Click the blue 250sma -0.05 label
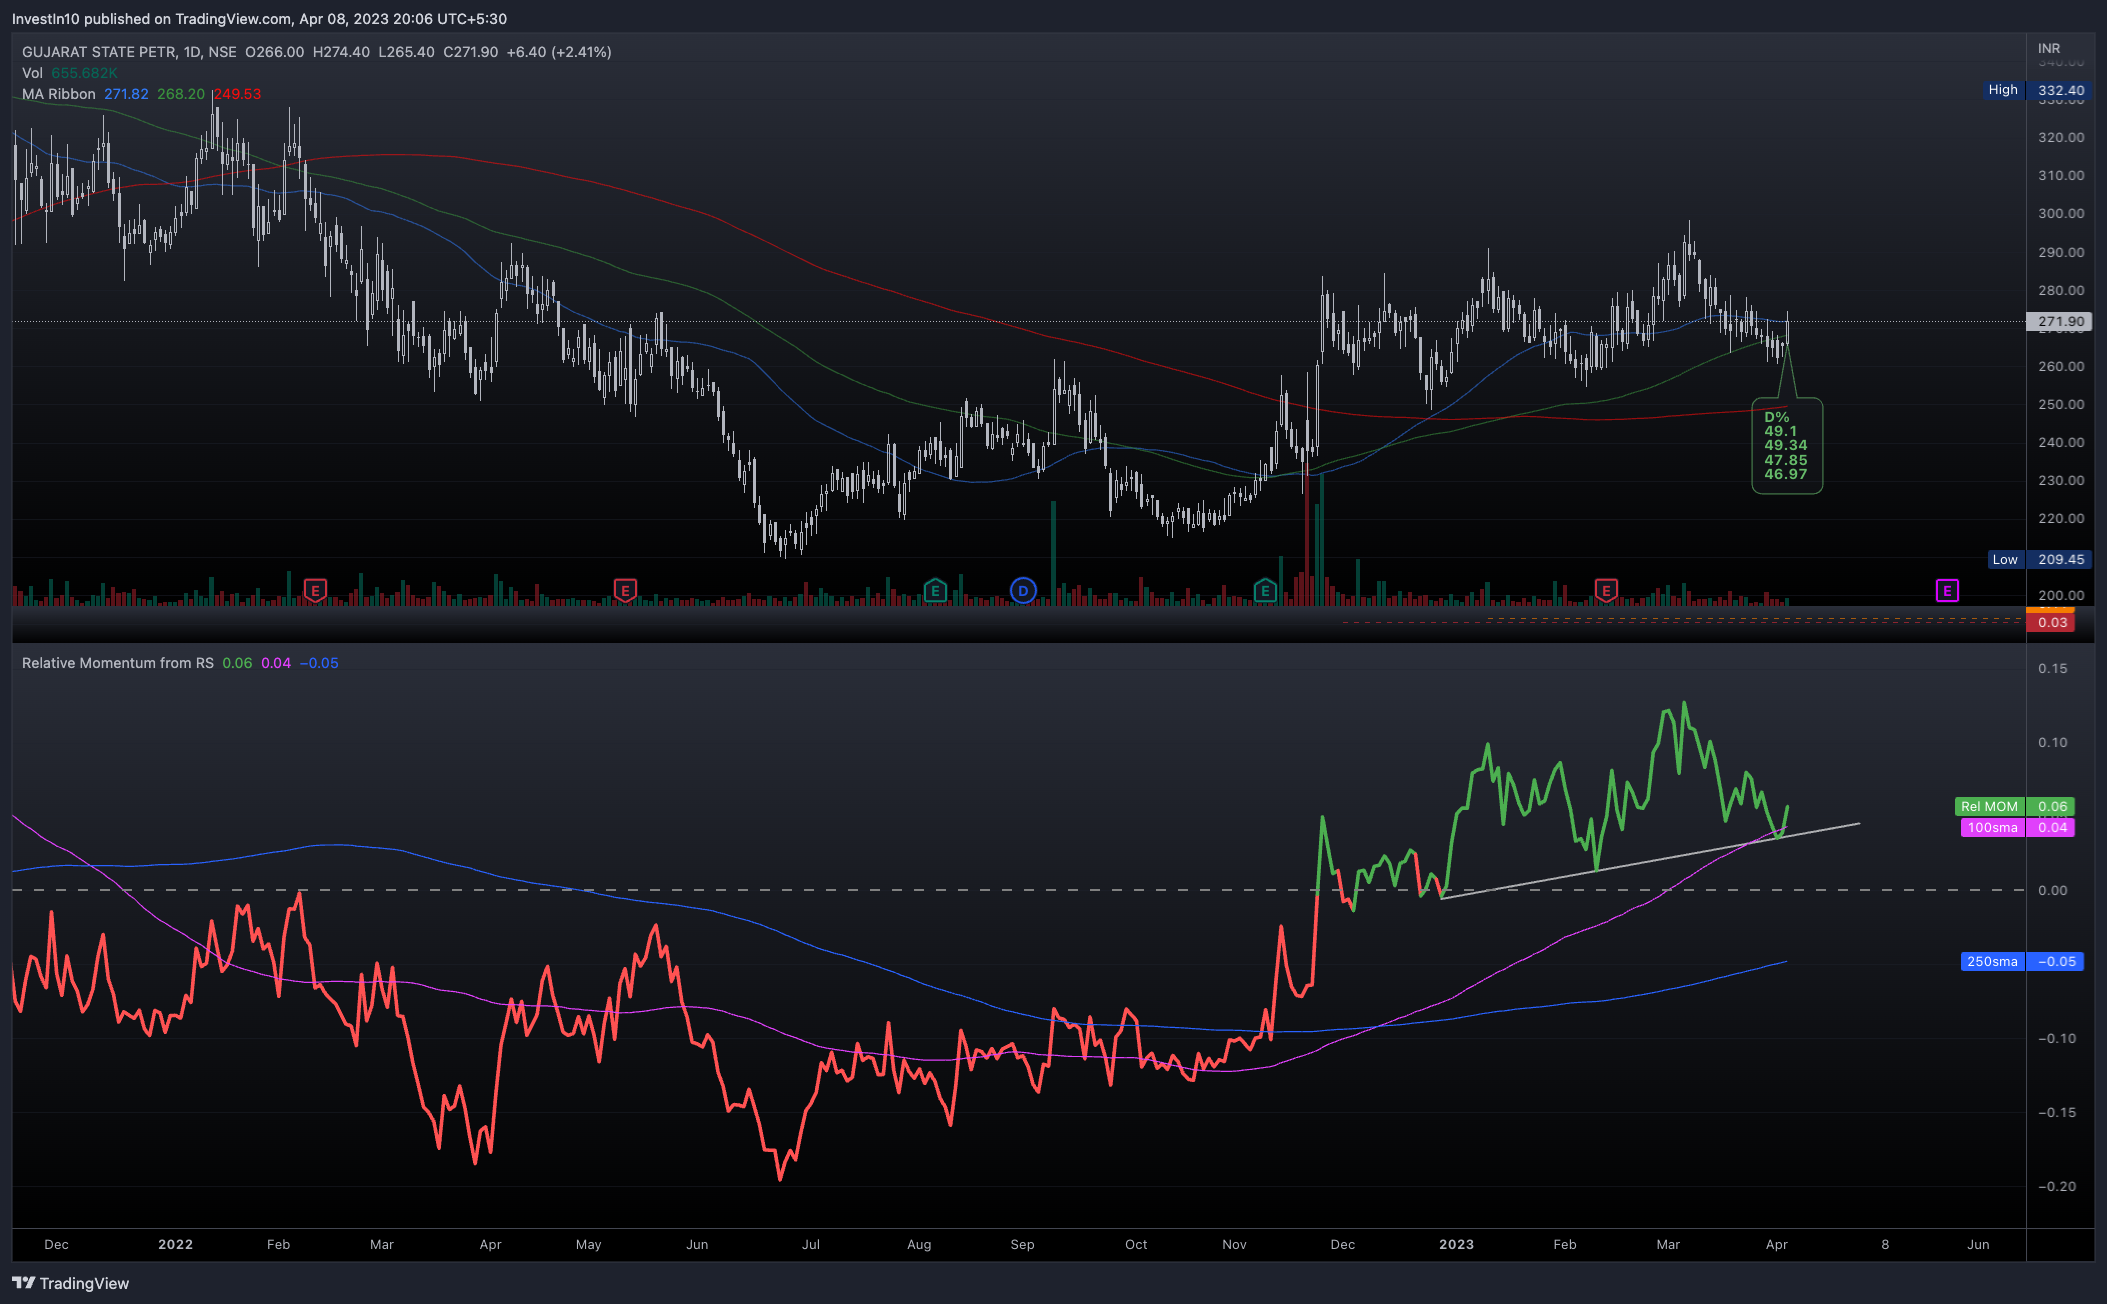 pyautogui.click(x=2021, y=962)
